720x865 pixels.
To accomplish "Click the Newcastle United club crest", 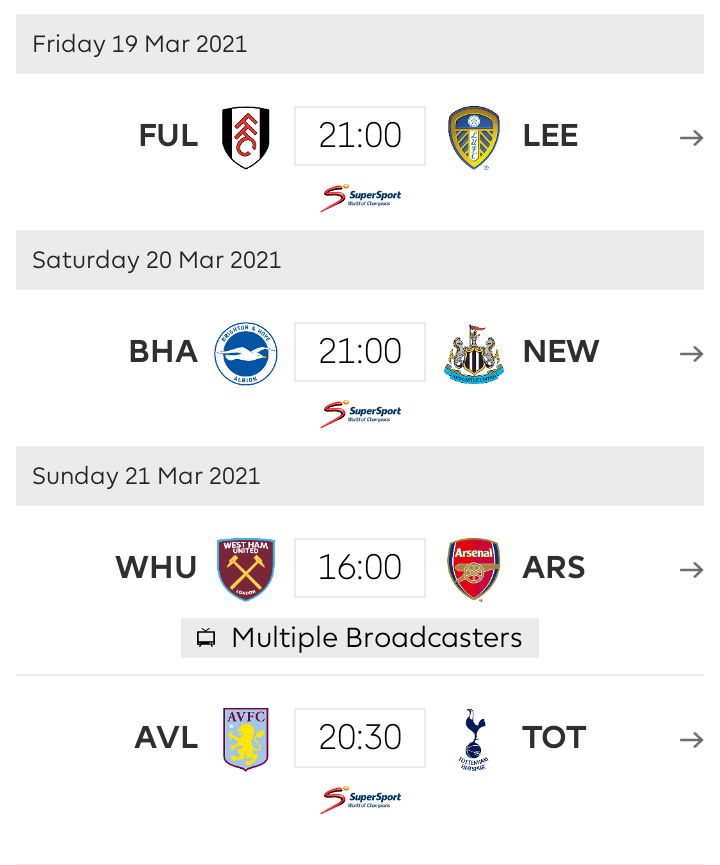I will [x=474, y=353].
